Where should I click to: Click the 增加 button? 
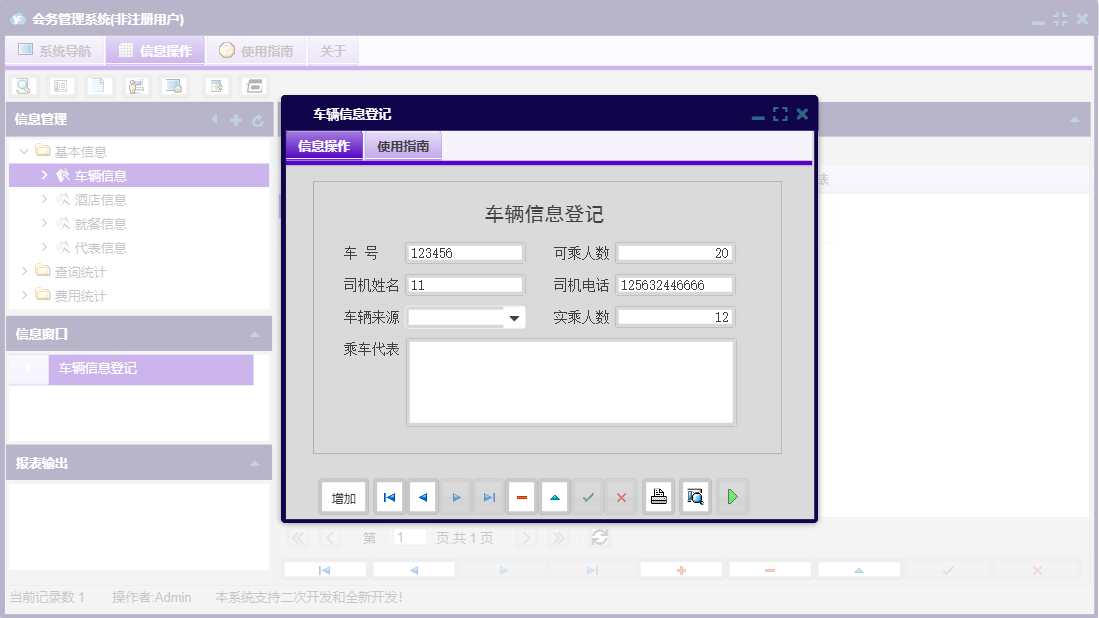click(x=343, y=496)
